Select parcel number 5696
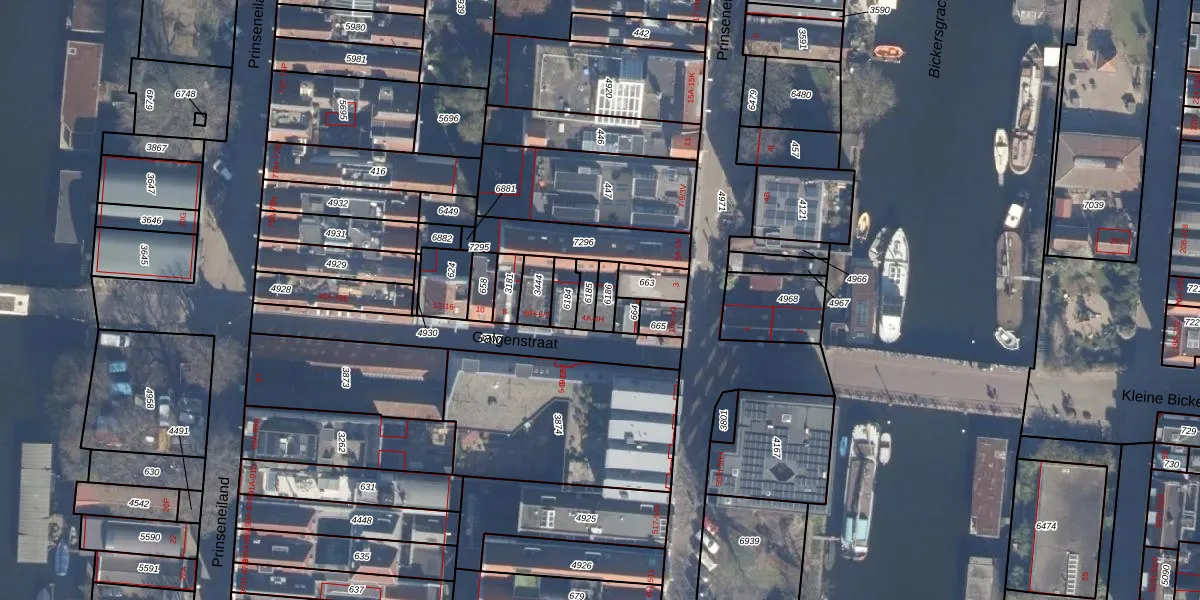The image size is (1200, 600). (449, 118)
